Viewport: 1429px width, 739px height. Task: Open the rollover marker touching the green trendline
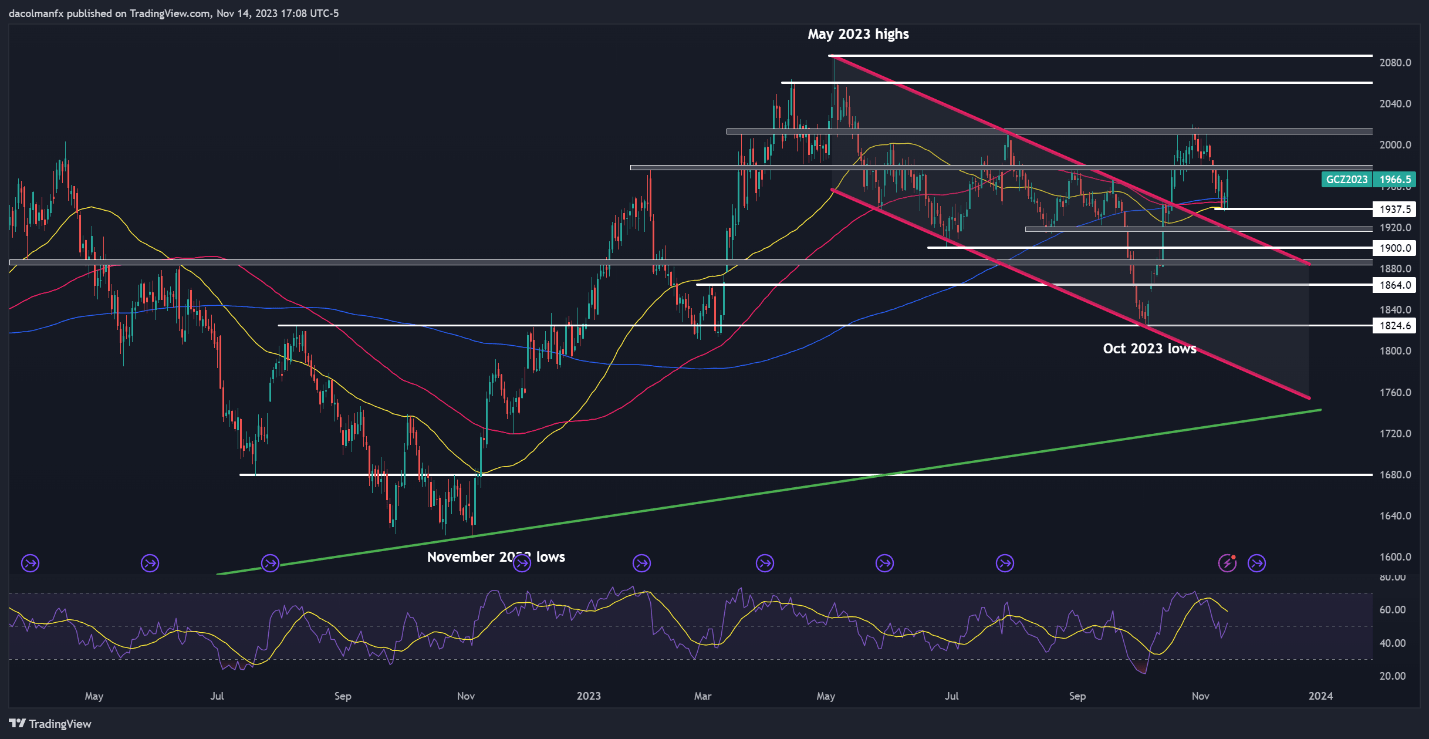coord(270,563)
